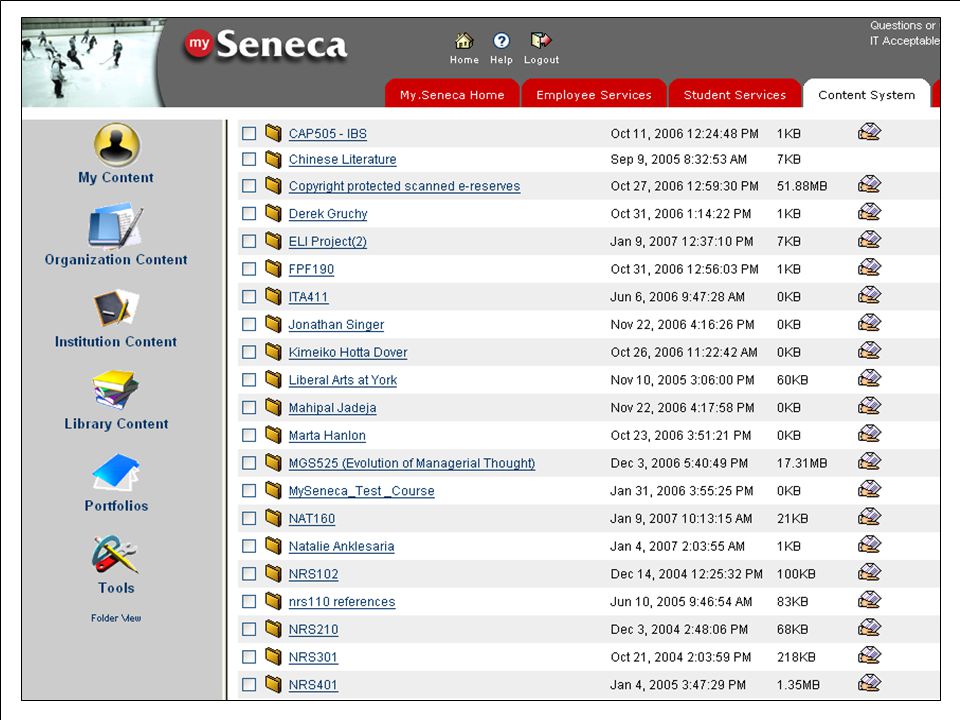Click modify icon for NRS401
Screen dimensions: 960x720
(x=869, y=683)
